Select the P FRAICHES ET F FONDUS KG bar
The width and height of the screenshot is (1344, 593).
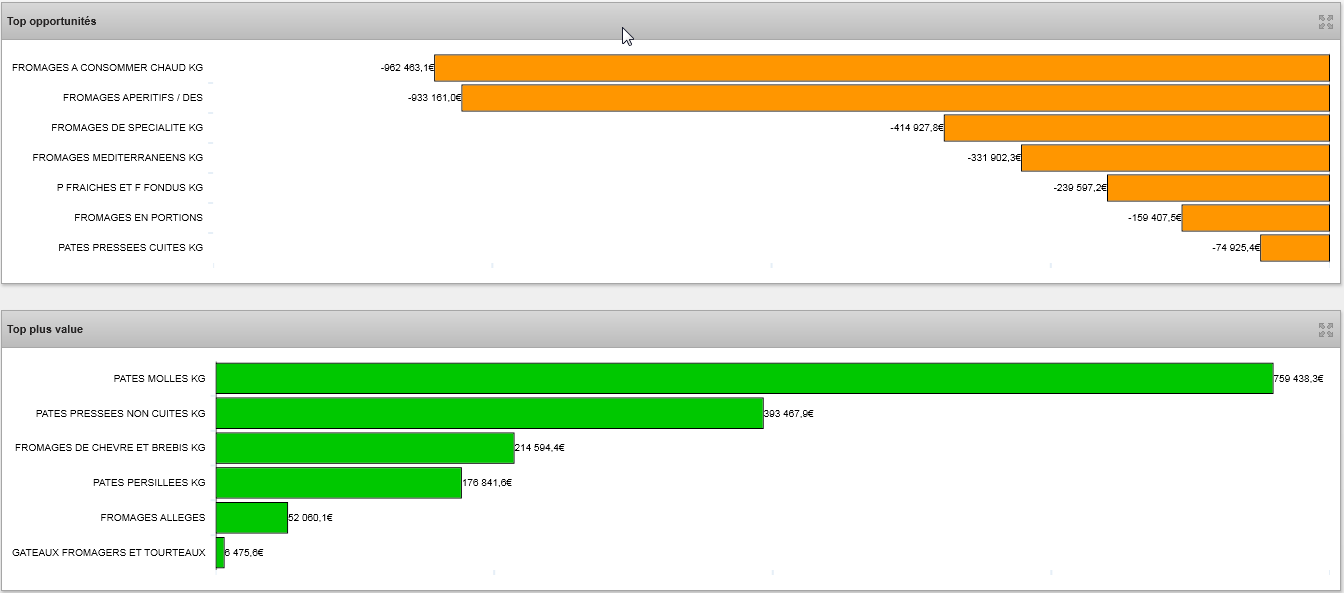pos(1218,188)
